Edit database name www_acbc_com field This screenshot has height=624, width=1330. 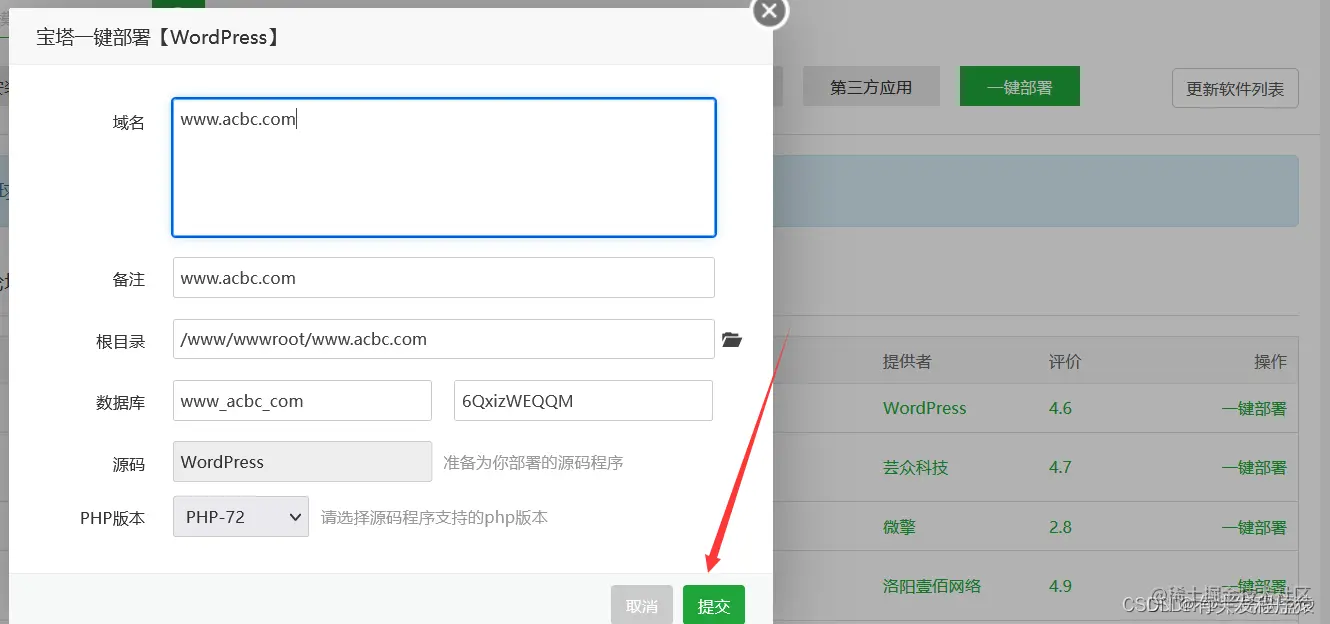(302, 401)
